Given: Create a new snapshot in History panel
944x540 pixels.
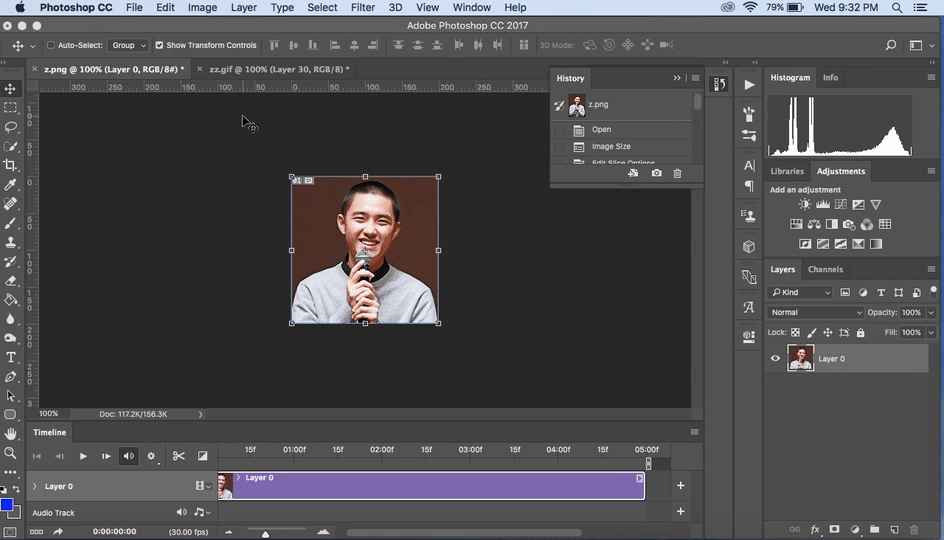Looking at the screenshot, I should (x=656, y=174).
